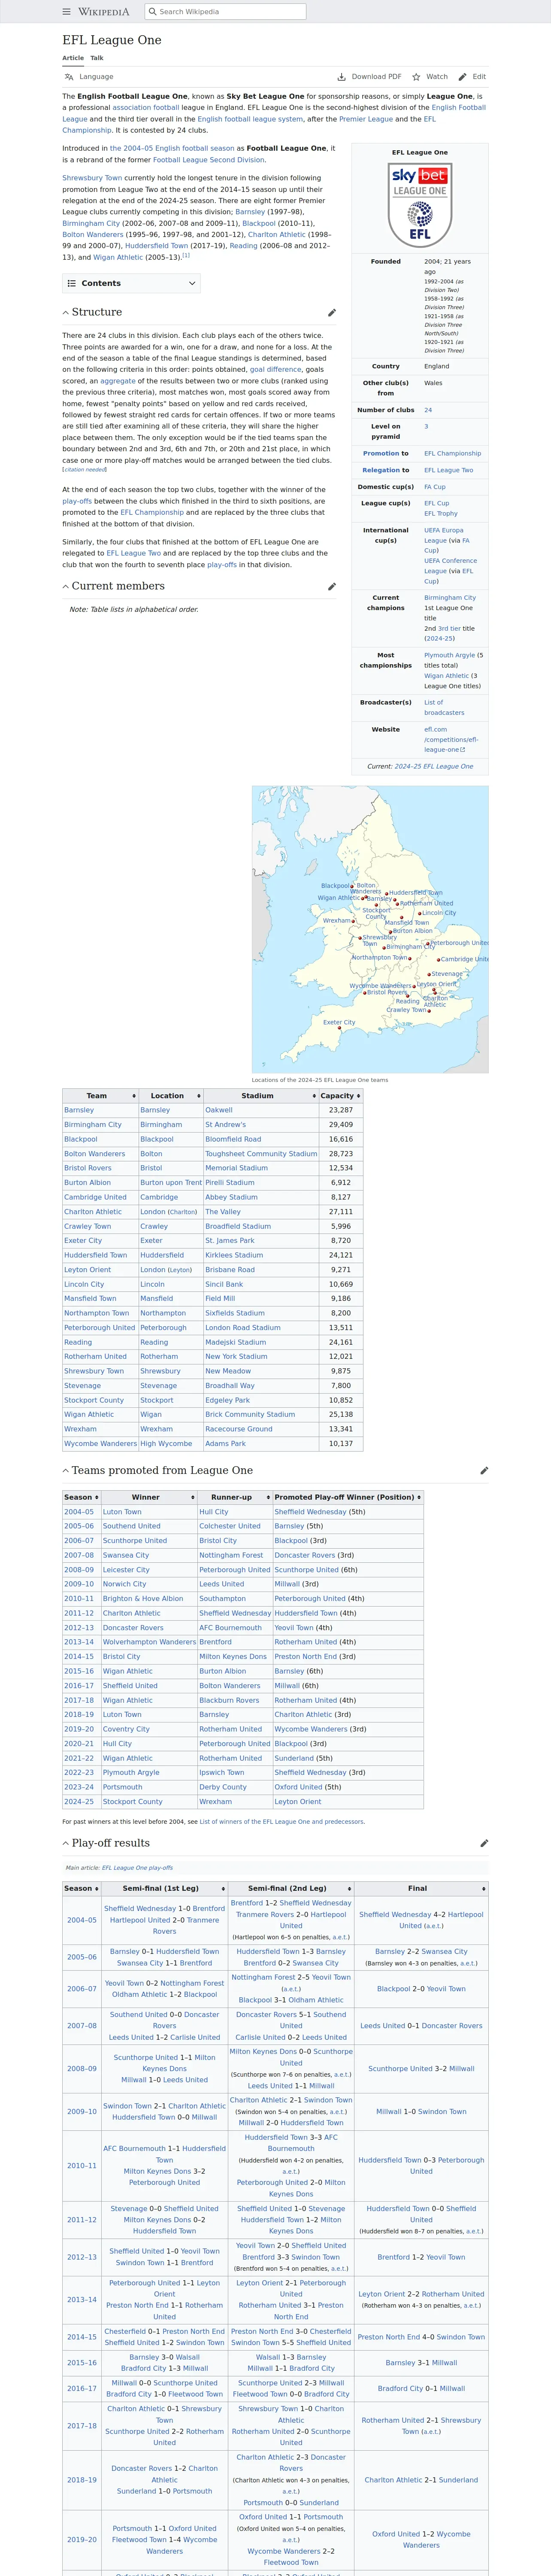Watch this page with star icon

click(430, 77)
